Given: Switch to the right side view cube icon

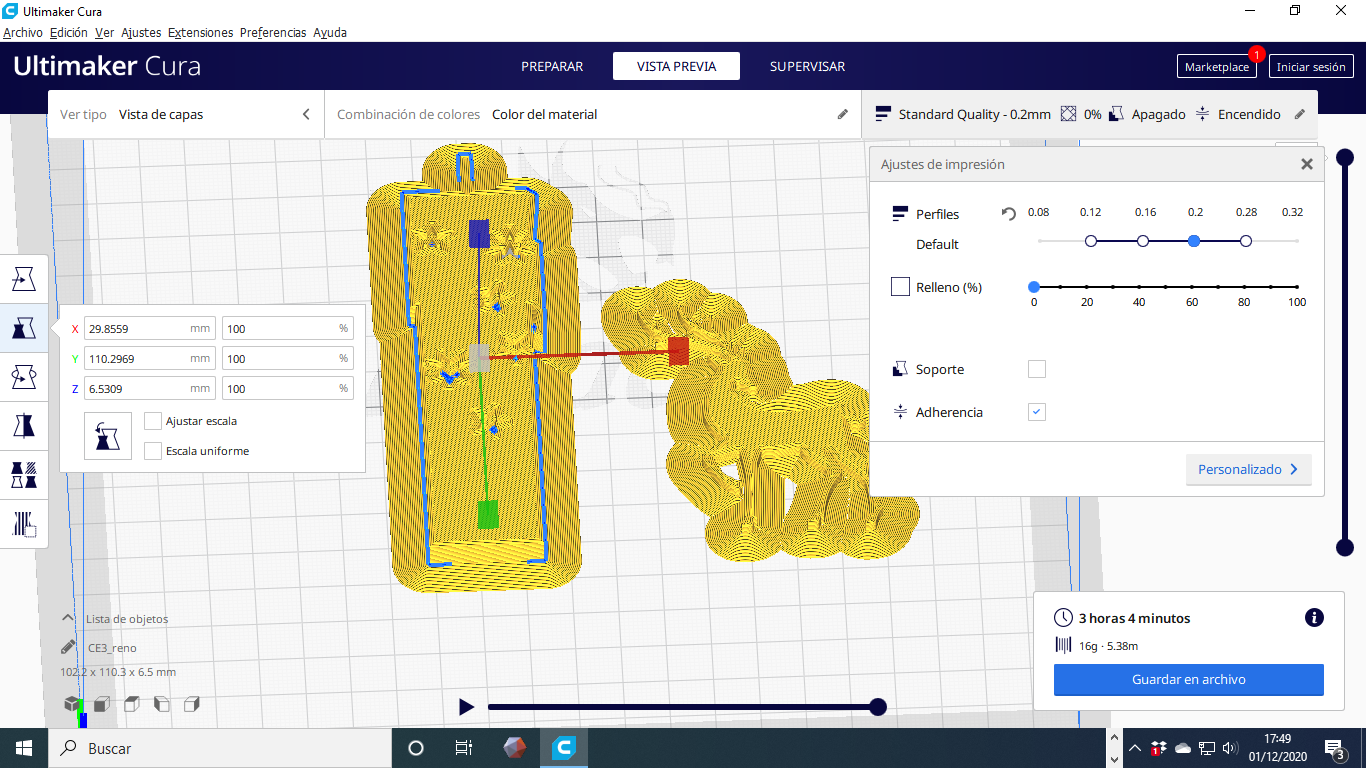Looking at the screenshot, I should [191, 704].
